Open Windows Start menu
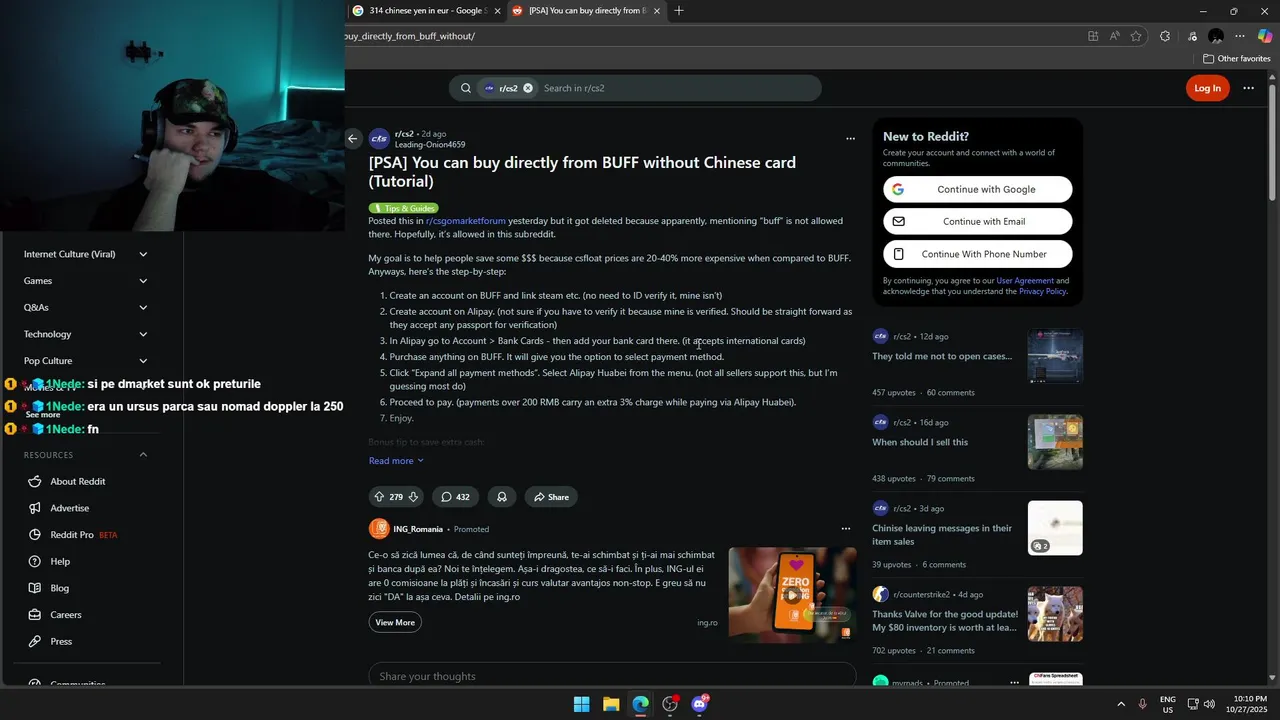The height and width of the screenshot is (720, 1280). click(x=581, y=704)
